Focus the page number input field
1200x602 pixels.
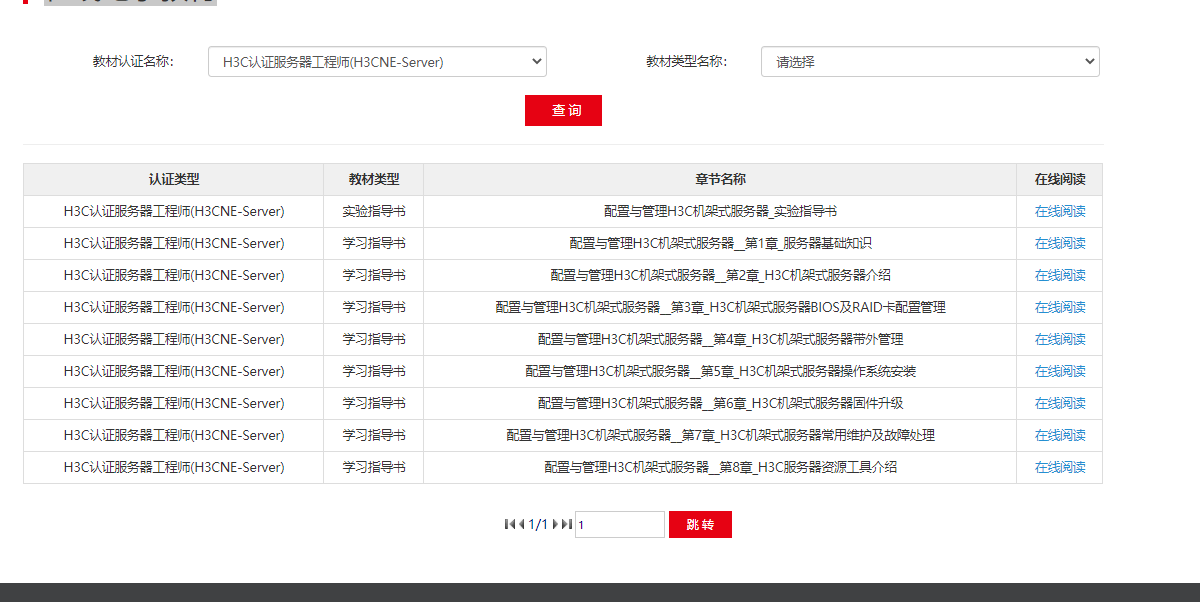click(x=620, y=524)
